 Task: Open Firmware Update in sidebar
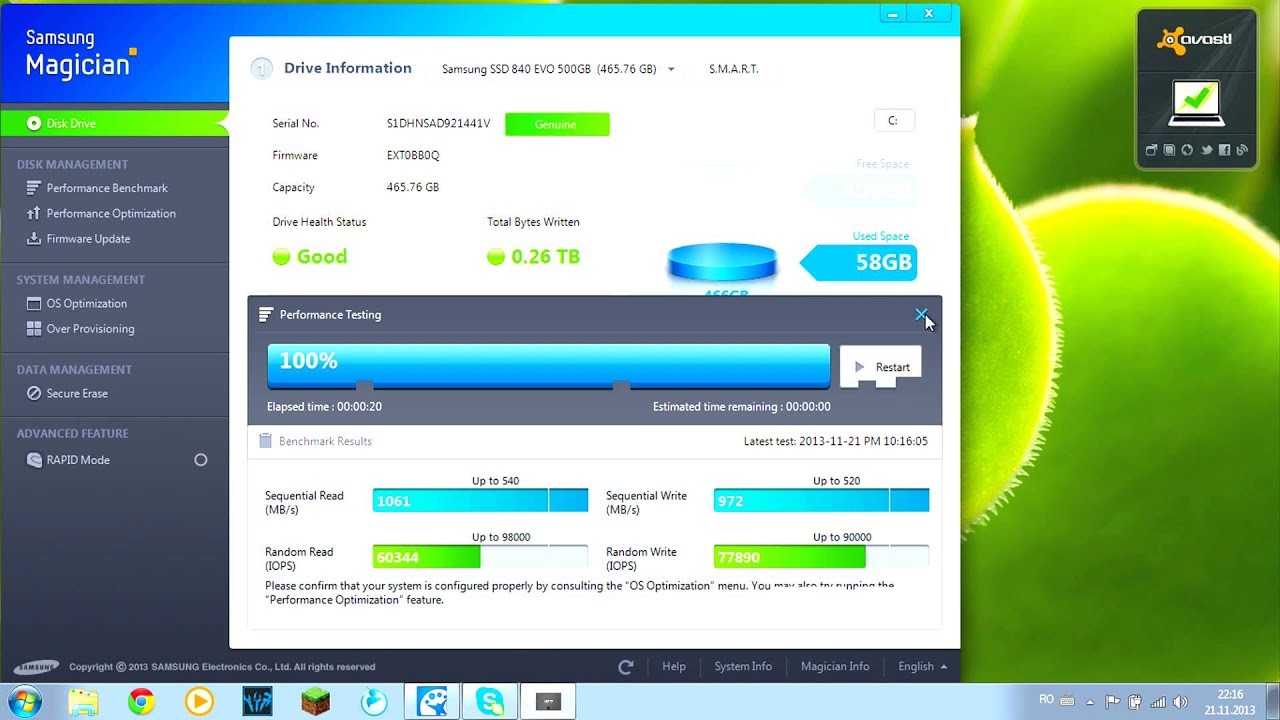tap(88, 239)
